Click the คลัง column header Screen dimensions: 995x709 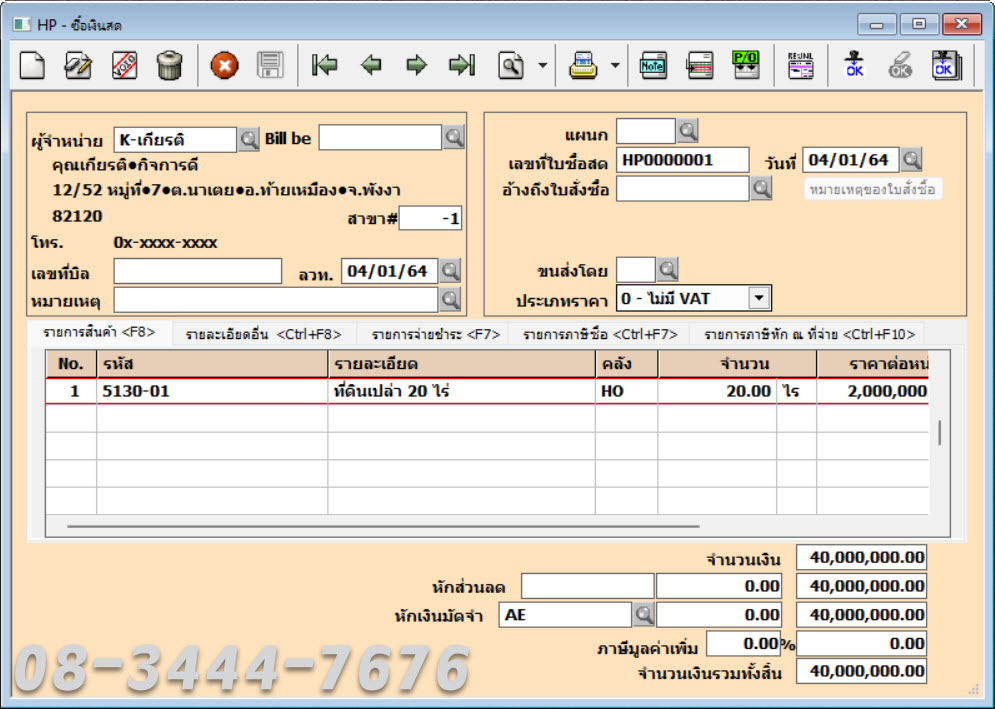(626, 364)
